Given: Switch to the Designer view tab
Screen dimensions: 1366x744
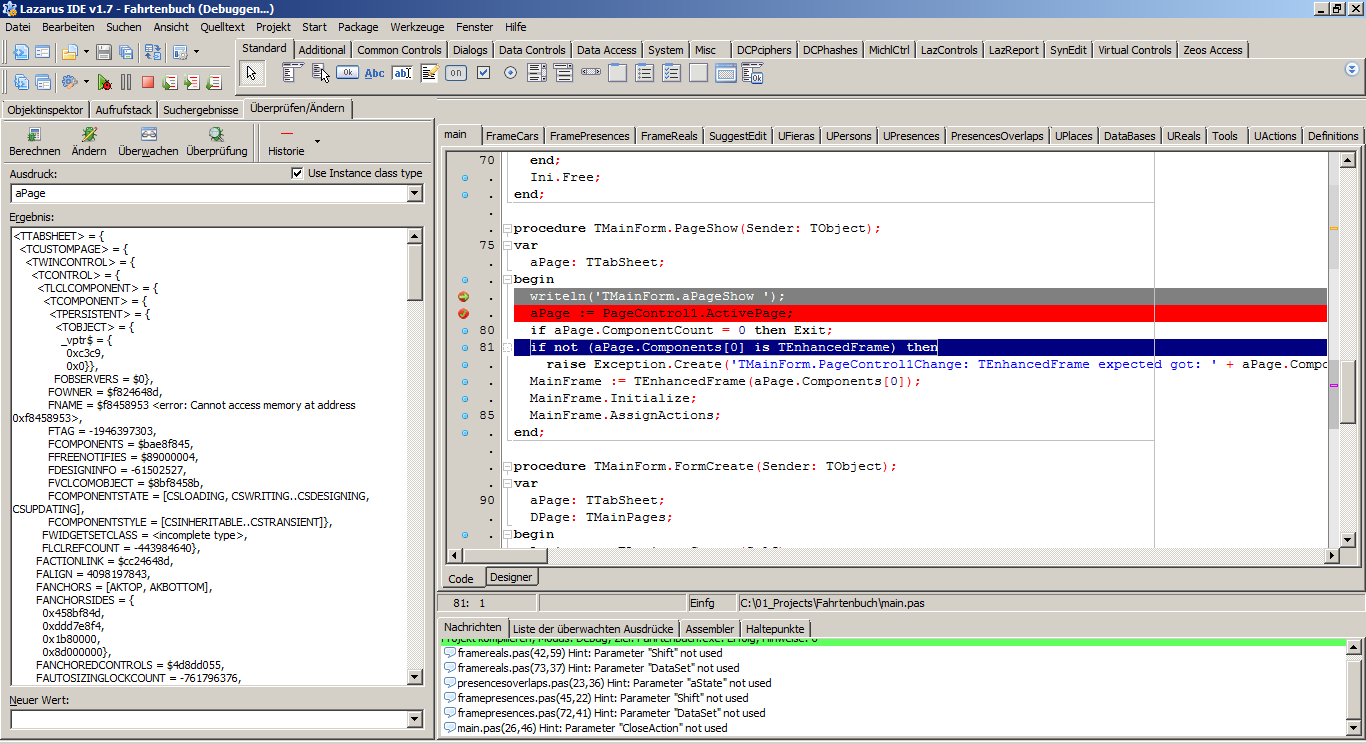Looking at the screenshot, I should tap(511, 577).
